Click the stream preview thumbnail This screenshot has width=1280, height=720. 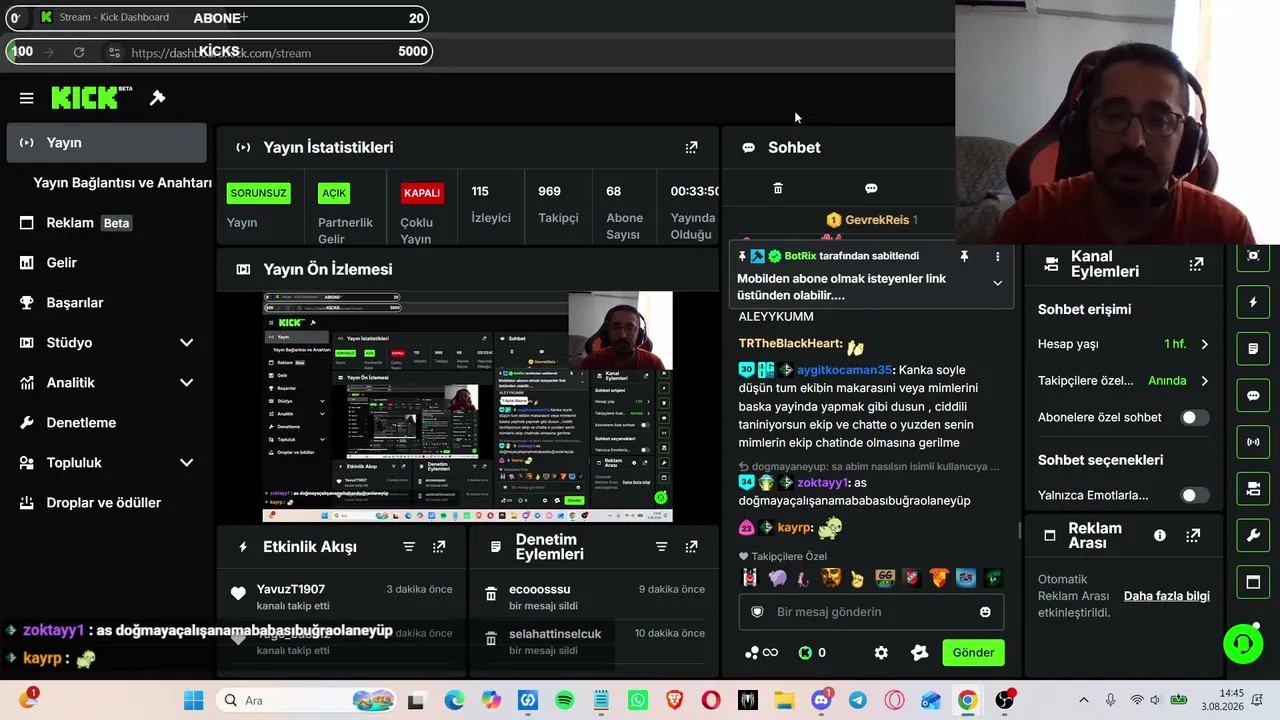click(467, 407)
